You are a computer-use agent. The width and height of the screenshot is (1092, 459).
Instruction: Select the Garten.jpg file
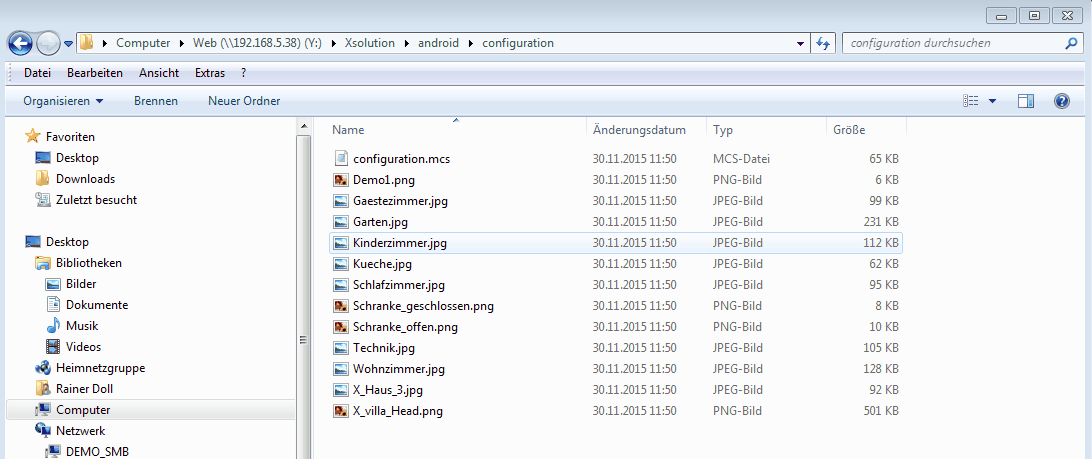(380, 222)
